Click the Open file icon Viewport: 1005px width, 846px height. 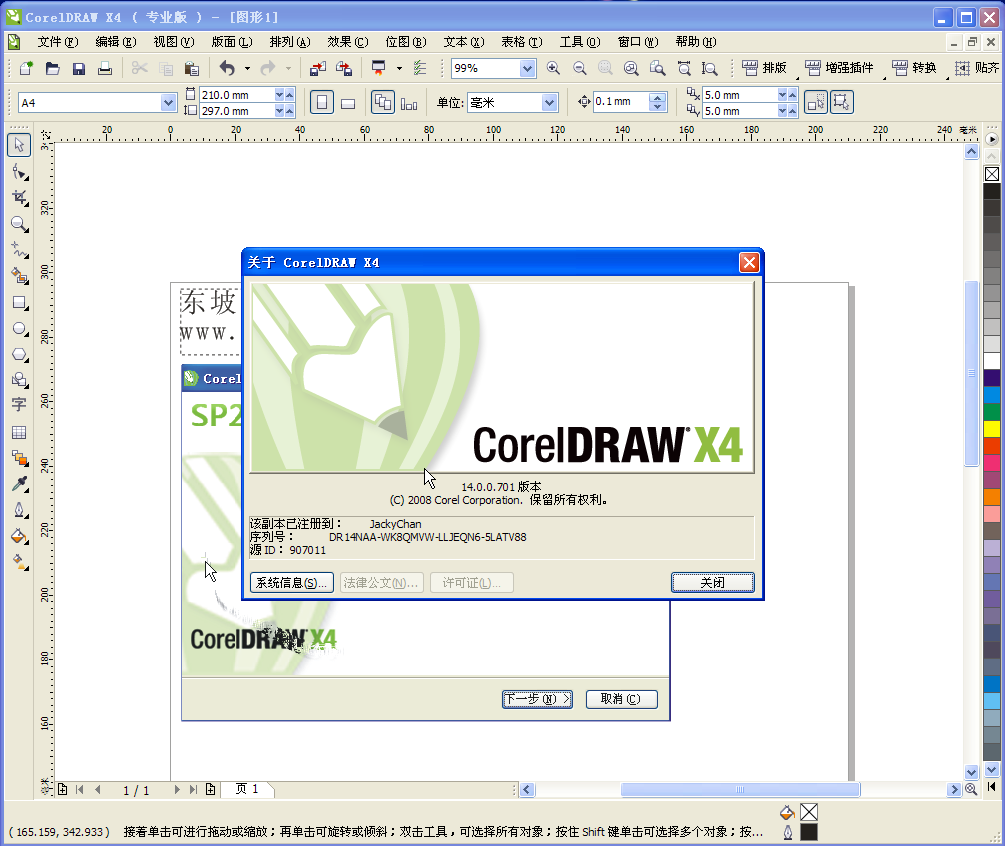pyautogui.click(x=53, y=68)
